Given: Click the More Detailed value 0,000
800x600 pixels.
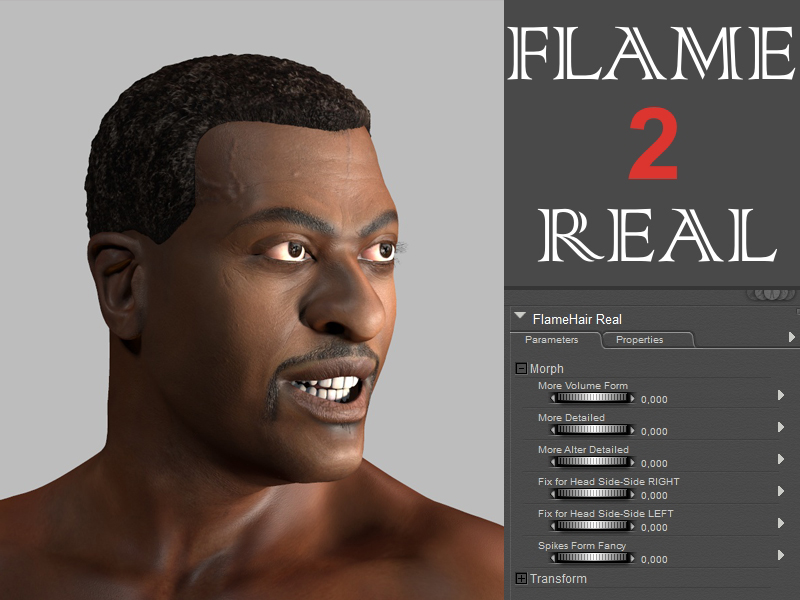Looking at the screenshot, I should coord(654,432).
